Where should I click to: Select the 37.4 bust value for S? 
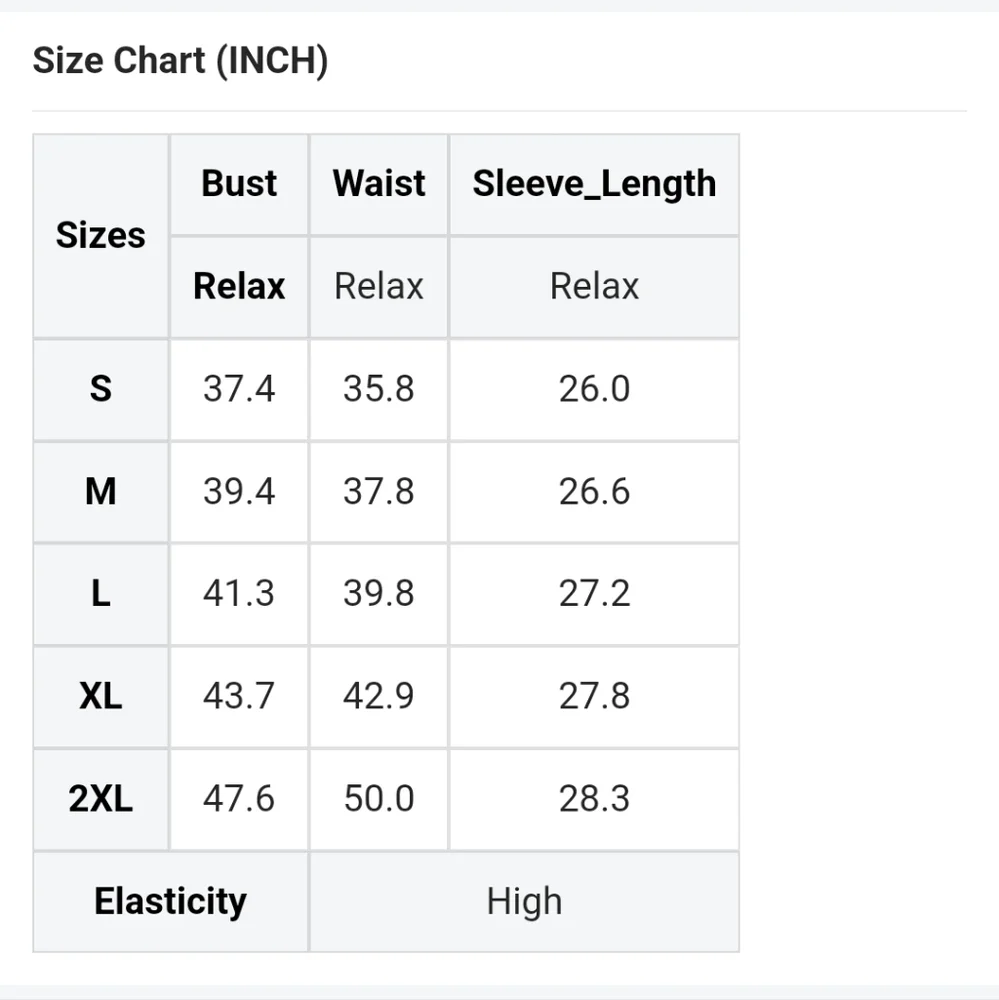(x=239, y=388)
